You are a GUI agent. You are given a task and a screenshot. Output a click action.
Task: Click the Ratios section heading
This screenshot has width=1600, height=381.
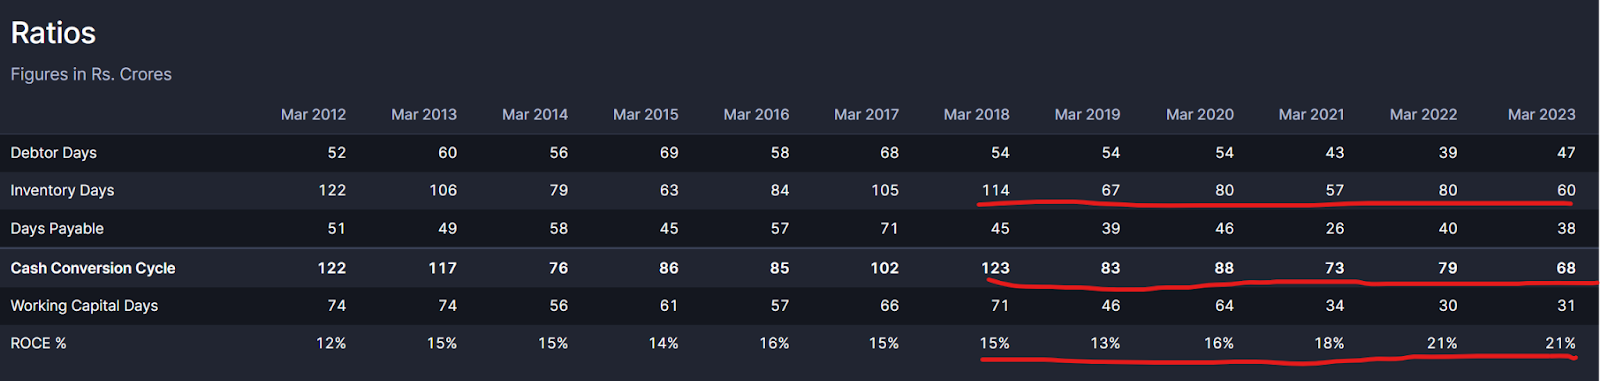53,33
